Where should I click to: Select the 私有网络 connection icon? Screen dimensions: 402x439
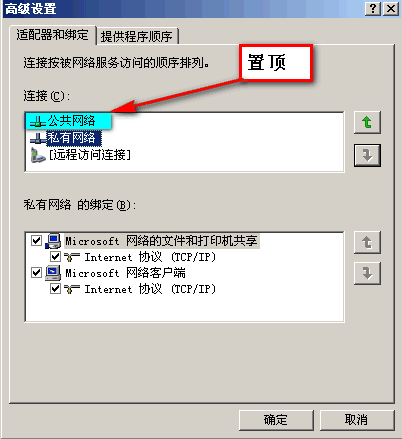click(38, 138)
